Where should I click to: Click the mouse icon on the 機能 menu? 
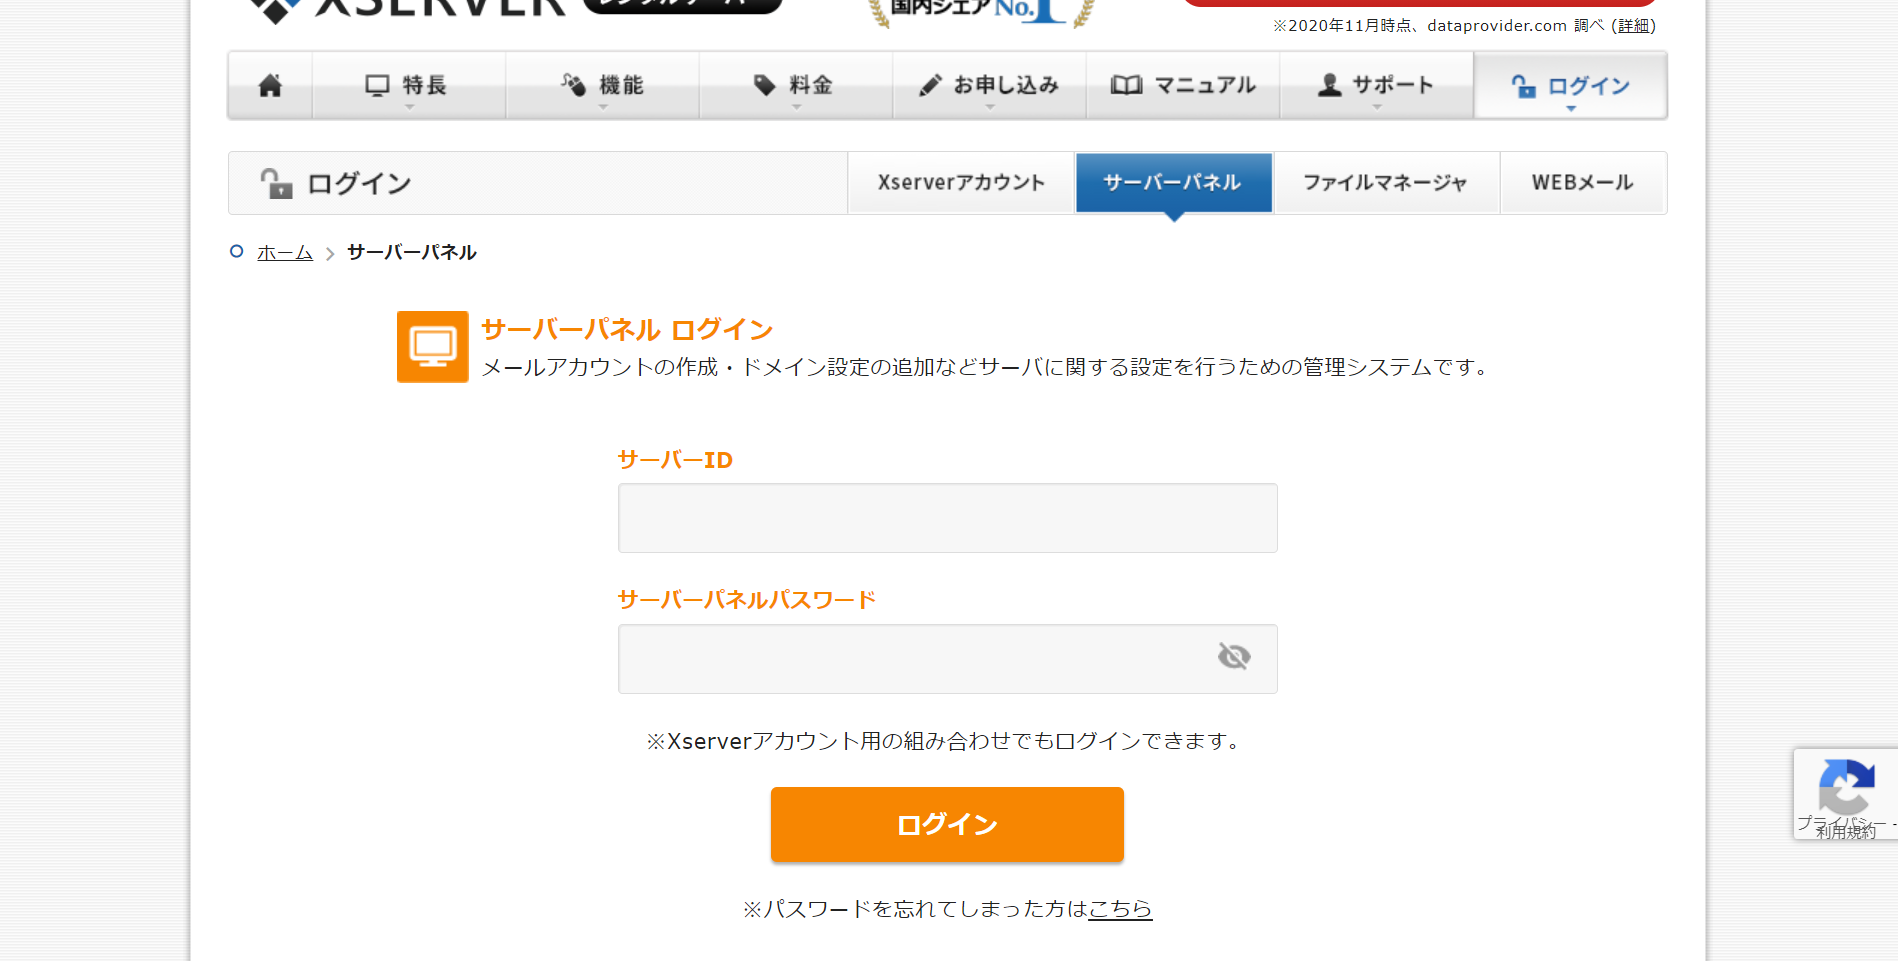coord(573,85)
